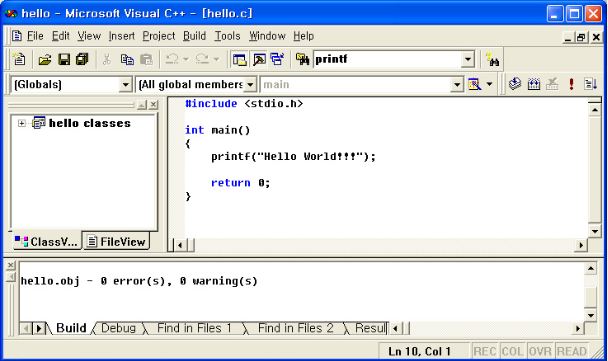Run the program with red exclamation icon

pyautogui.click(x=571, y=84)
